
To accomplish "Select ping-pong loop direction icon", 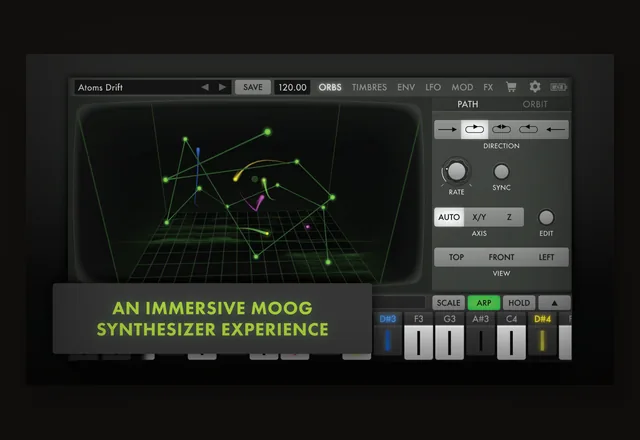I will click(501, 129).
